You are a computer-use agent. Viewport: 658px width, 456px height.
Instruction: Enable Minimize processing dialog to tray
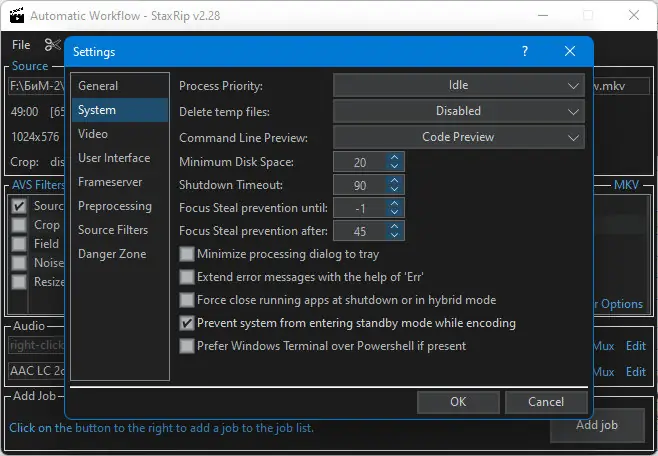(186, 255)
